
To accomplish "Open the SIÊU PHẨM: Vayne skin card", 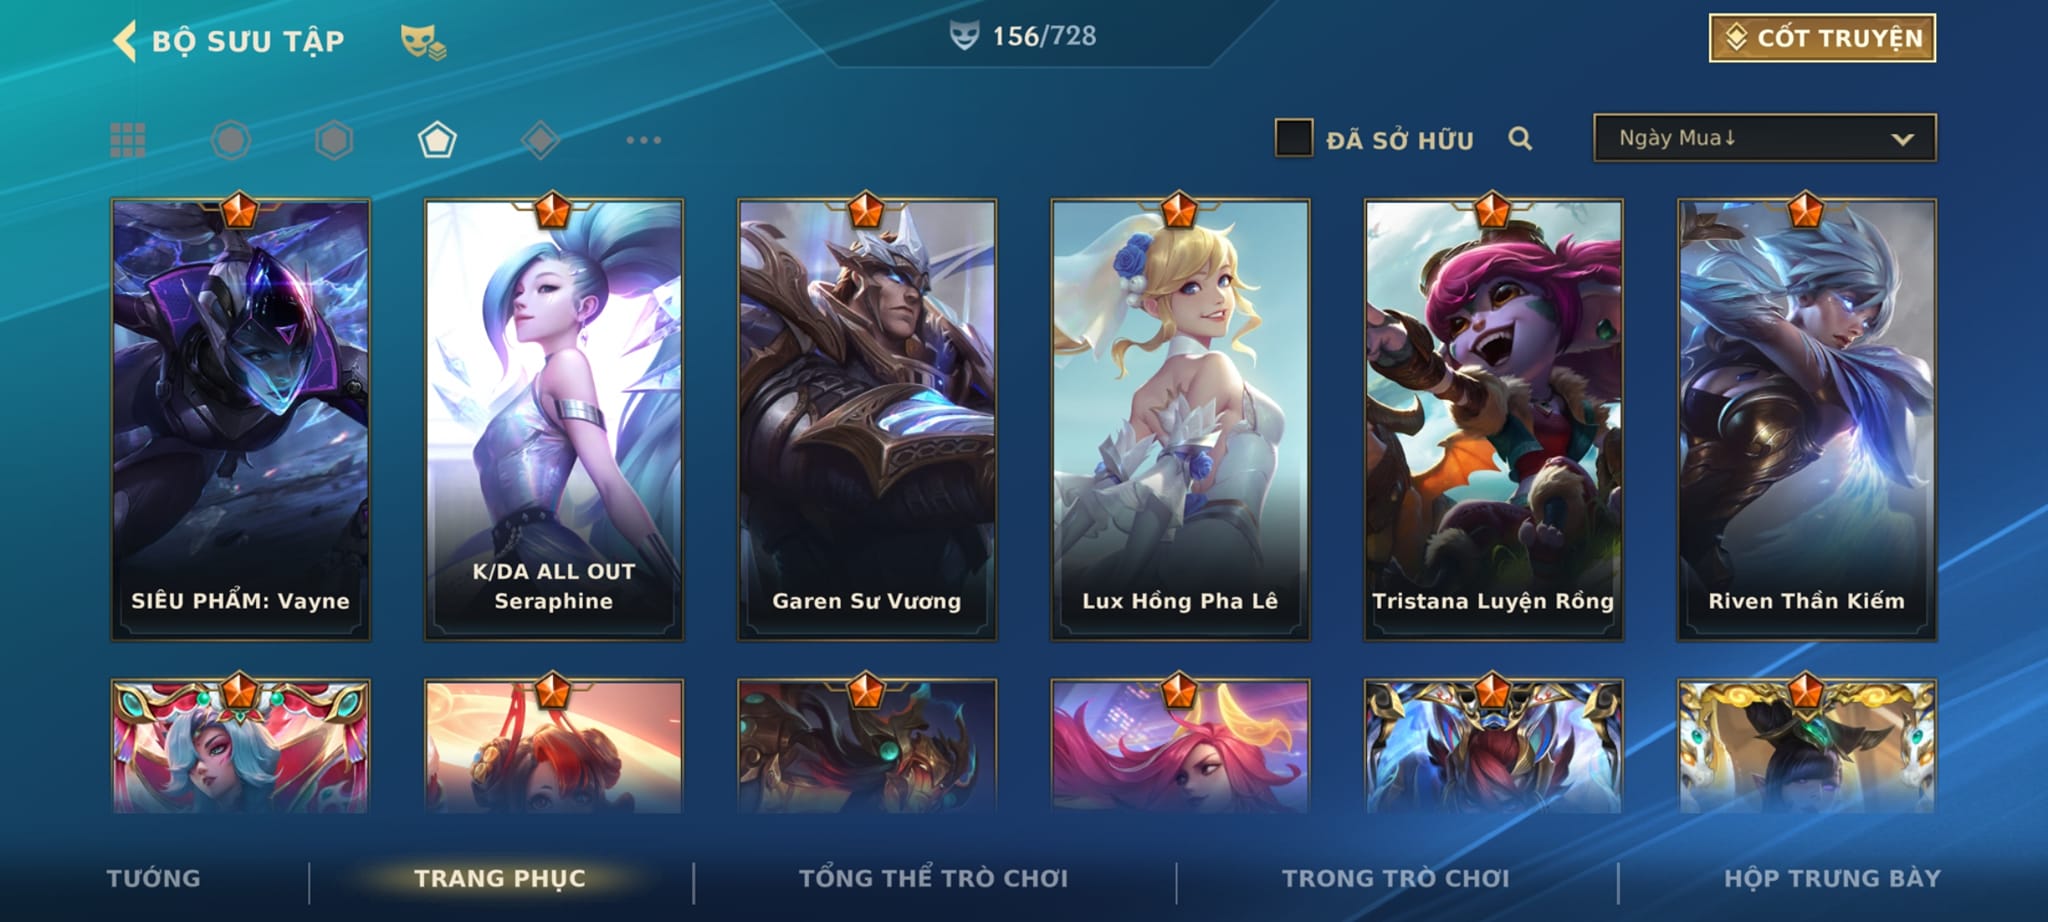I will pyautogui.click(x=240, y=420).
